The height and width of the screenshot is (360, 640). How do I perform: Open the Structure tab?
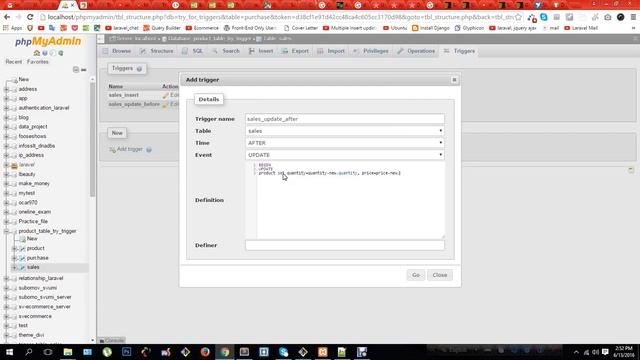[157, 51]
